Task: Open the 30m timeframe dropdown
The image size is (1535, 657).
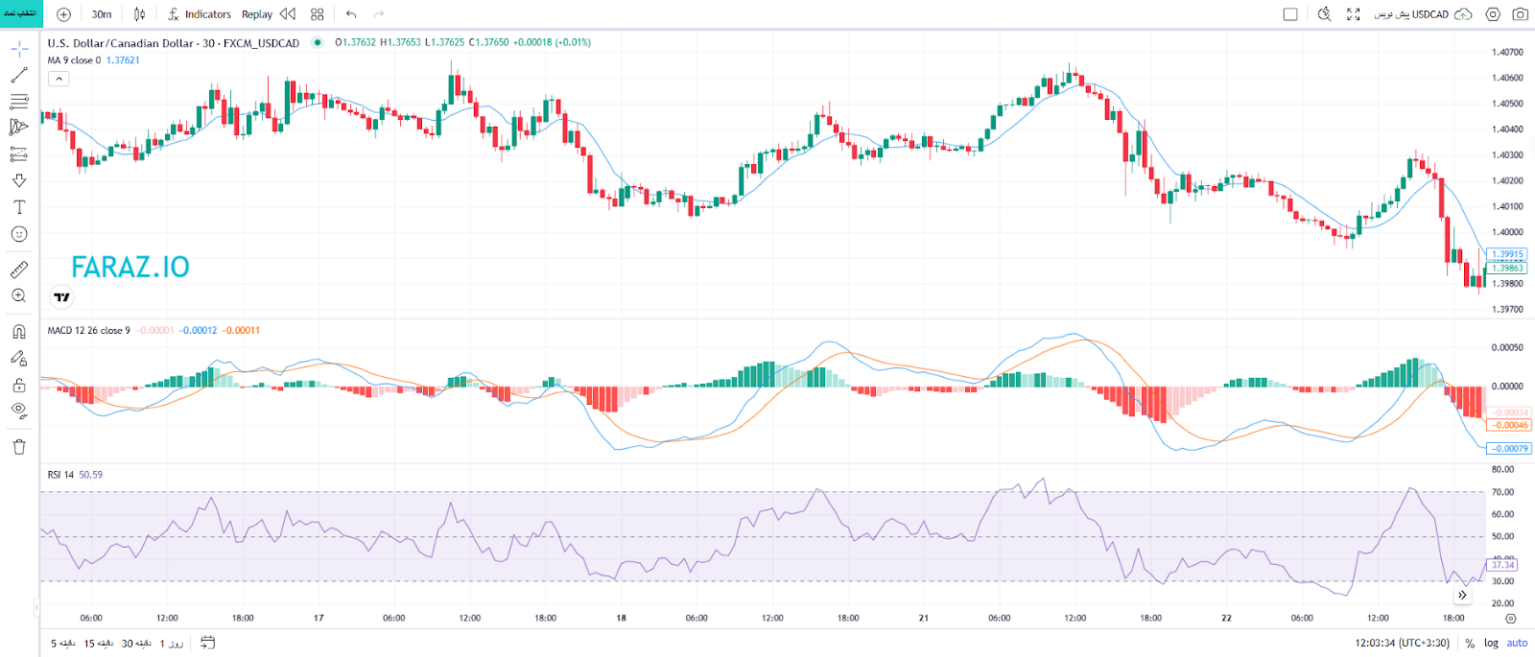Action: point(101,14)
